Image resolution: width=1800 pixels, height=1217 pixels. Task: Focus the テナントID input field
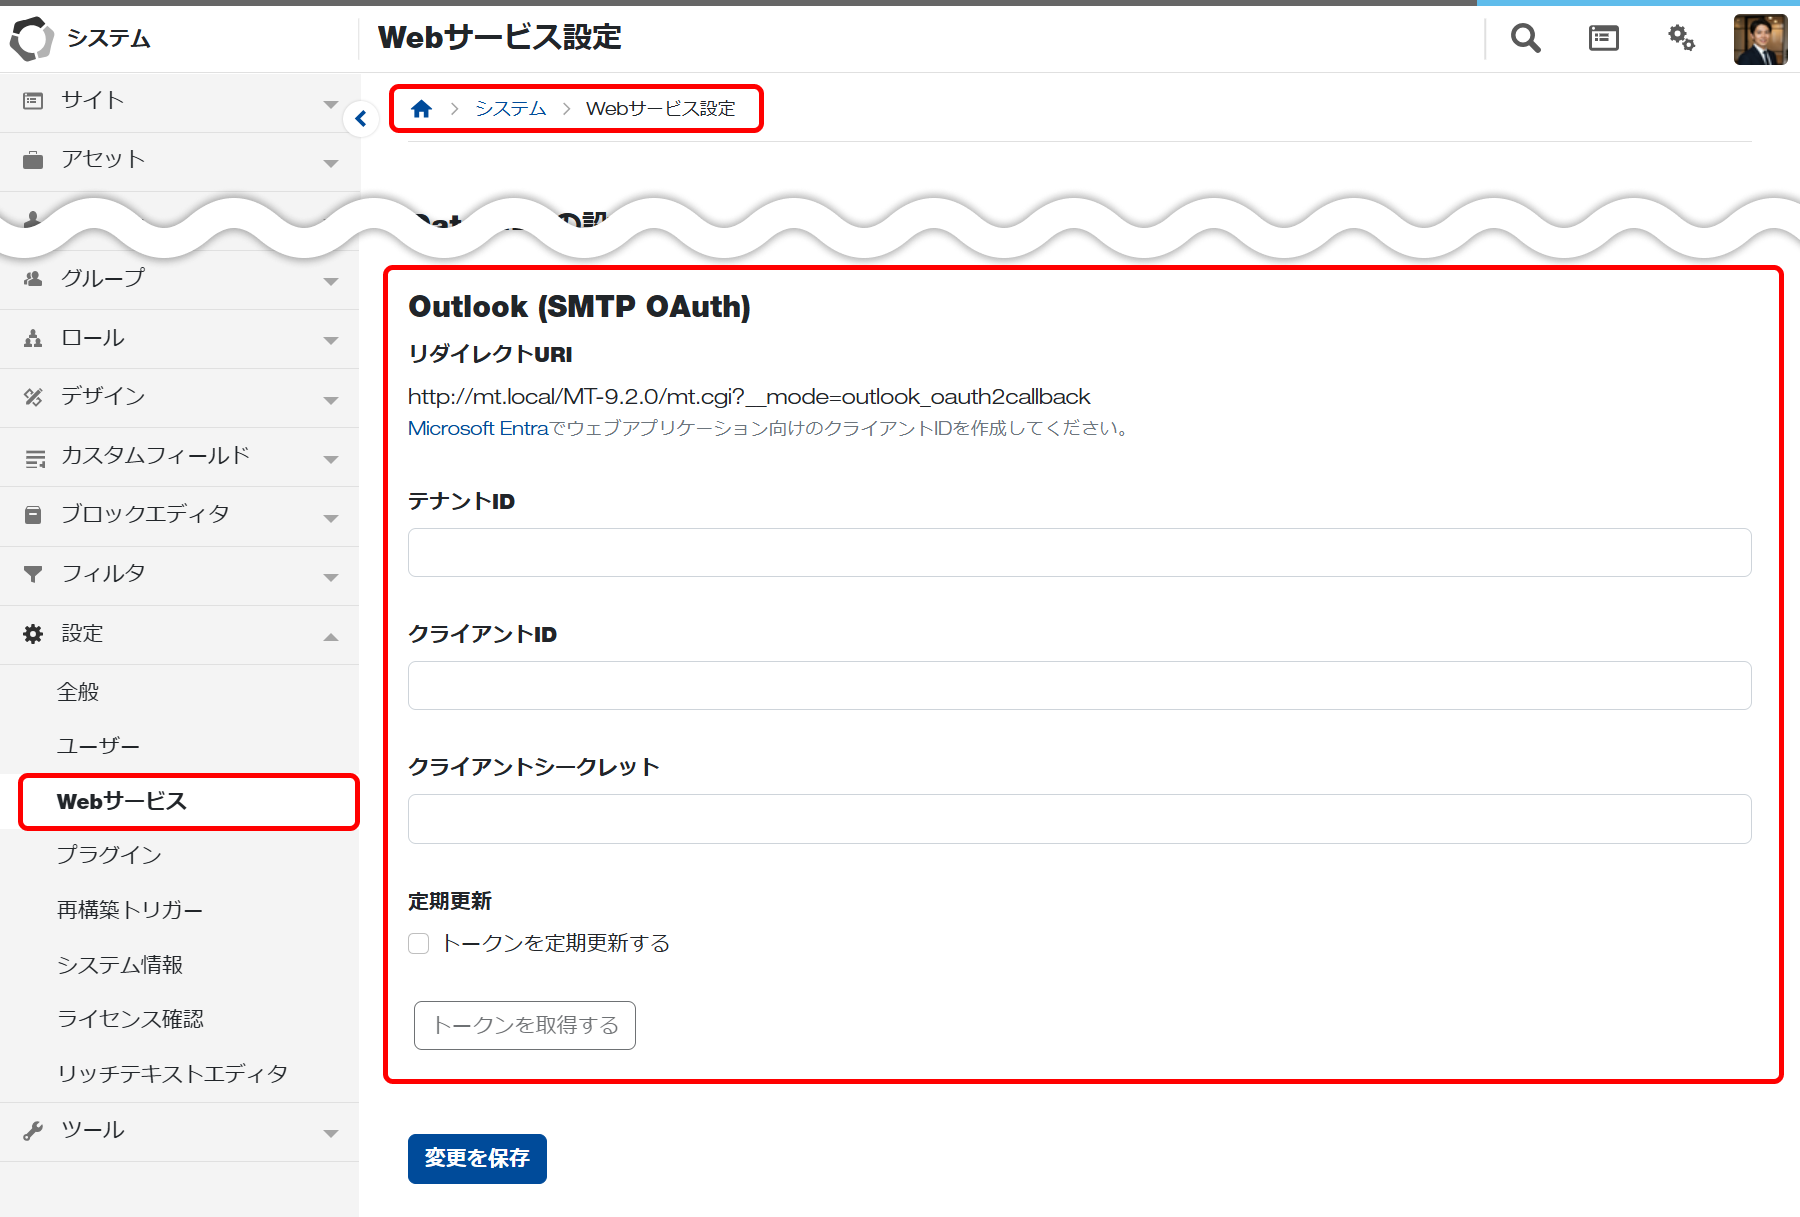tap(1080, 552)
